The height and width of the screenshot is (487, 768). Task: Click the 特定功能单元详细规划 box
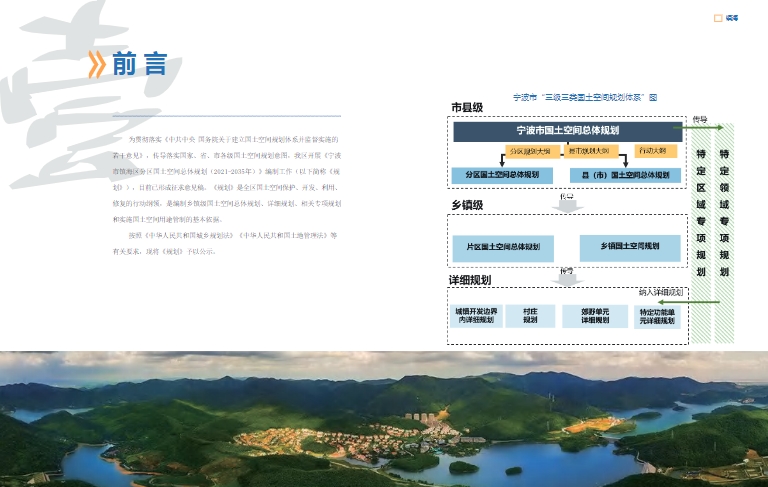pyautogui.click(x=656, y=316)
